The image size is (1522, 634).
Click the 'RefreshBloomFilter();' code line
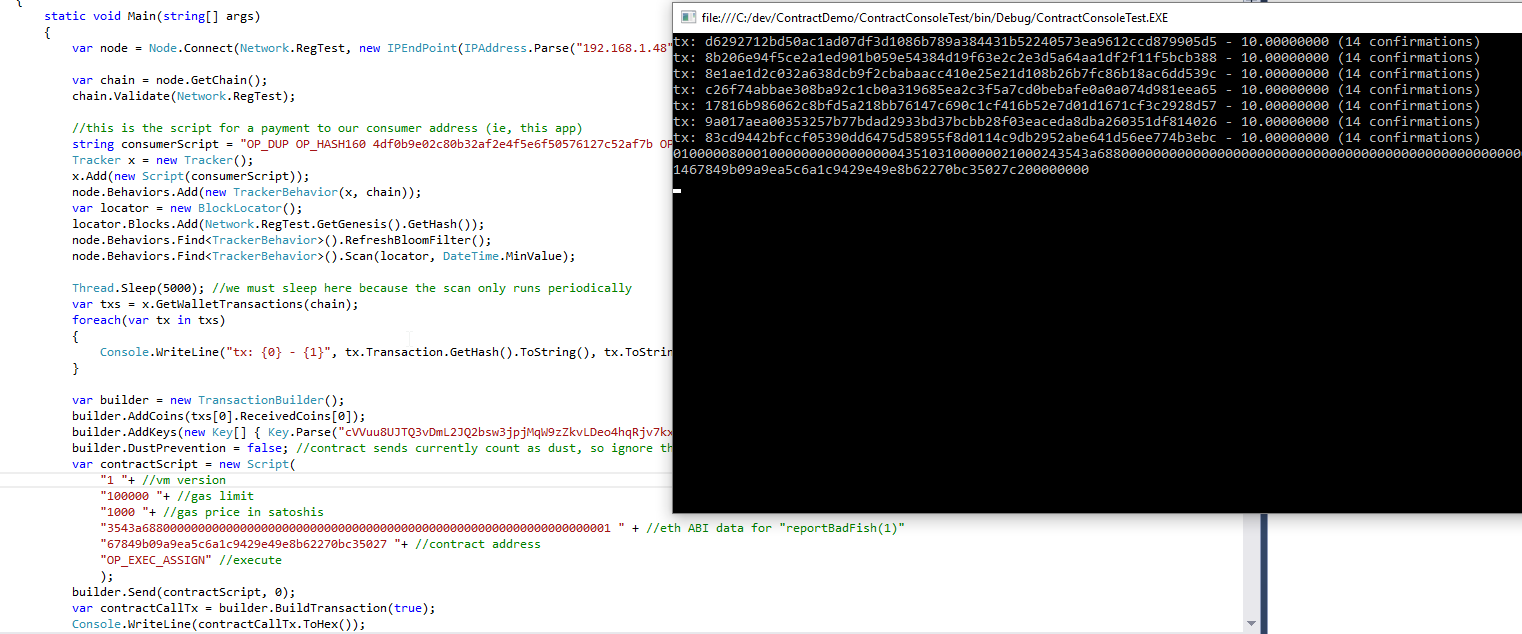pyautogui.click(x=282, y=240)
